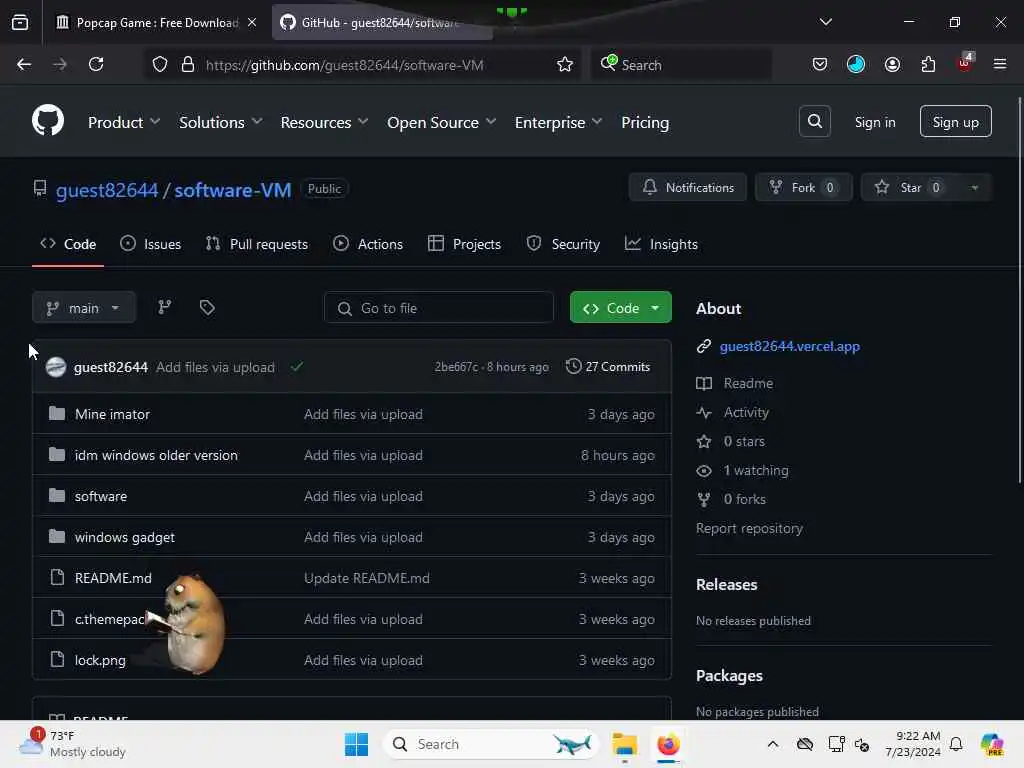This screenshot has height=768, width=1024.
Task: Click the Firefox search box
Action: (x=681, y=64)
